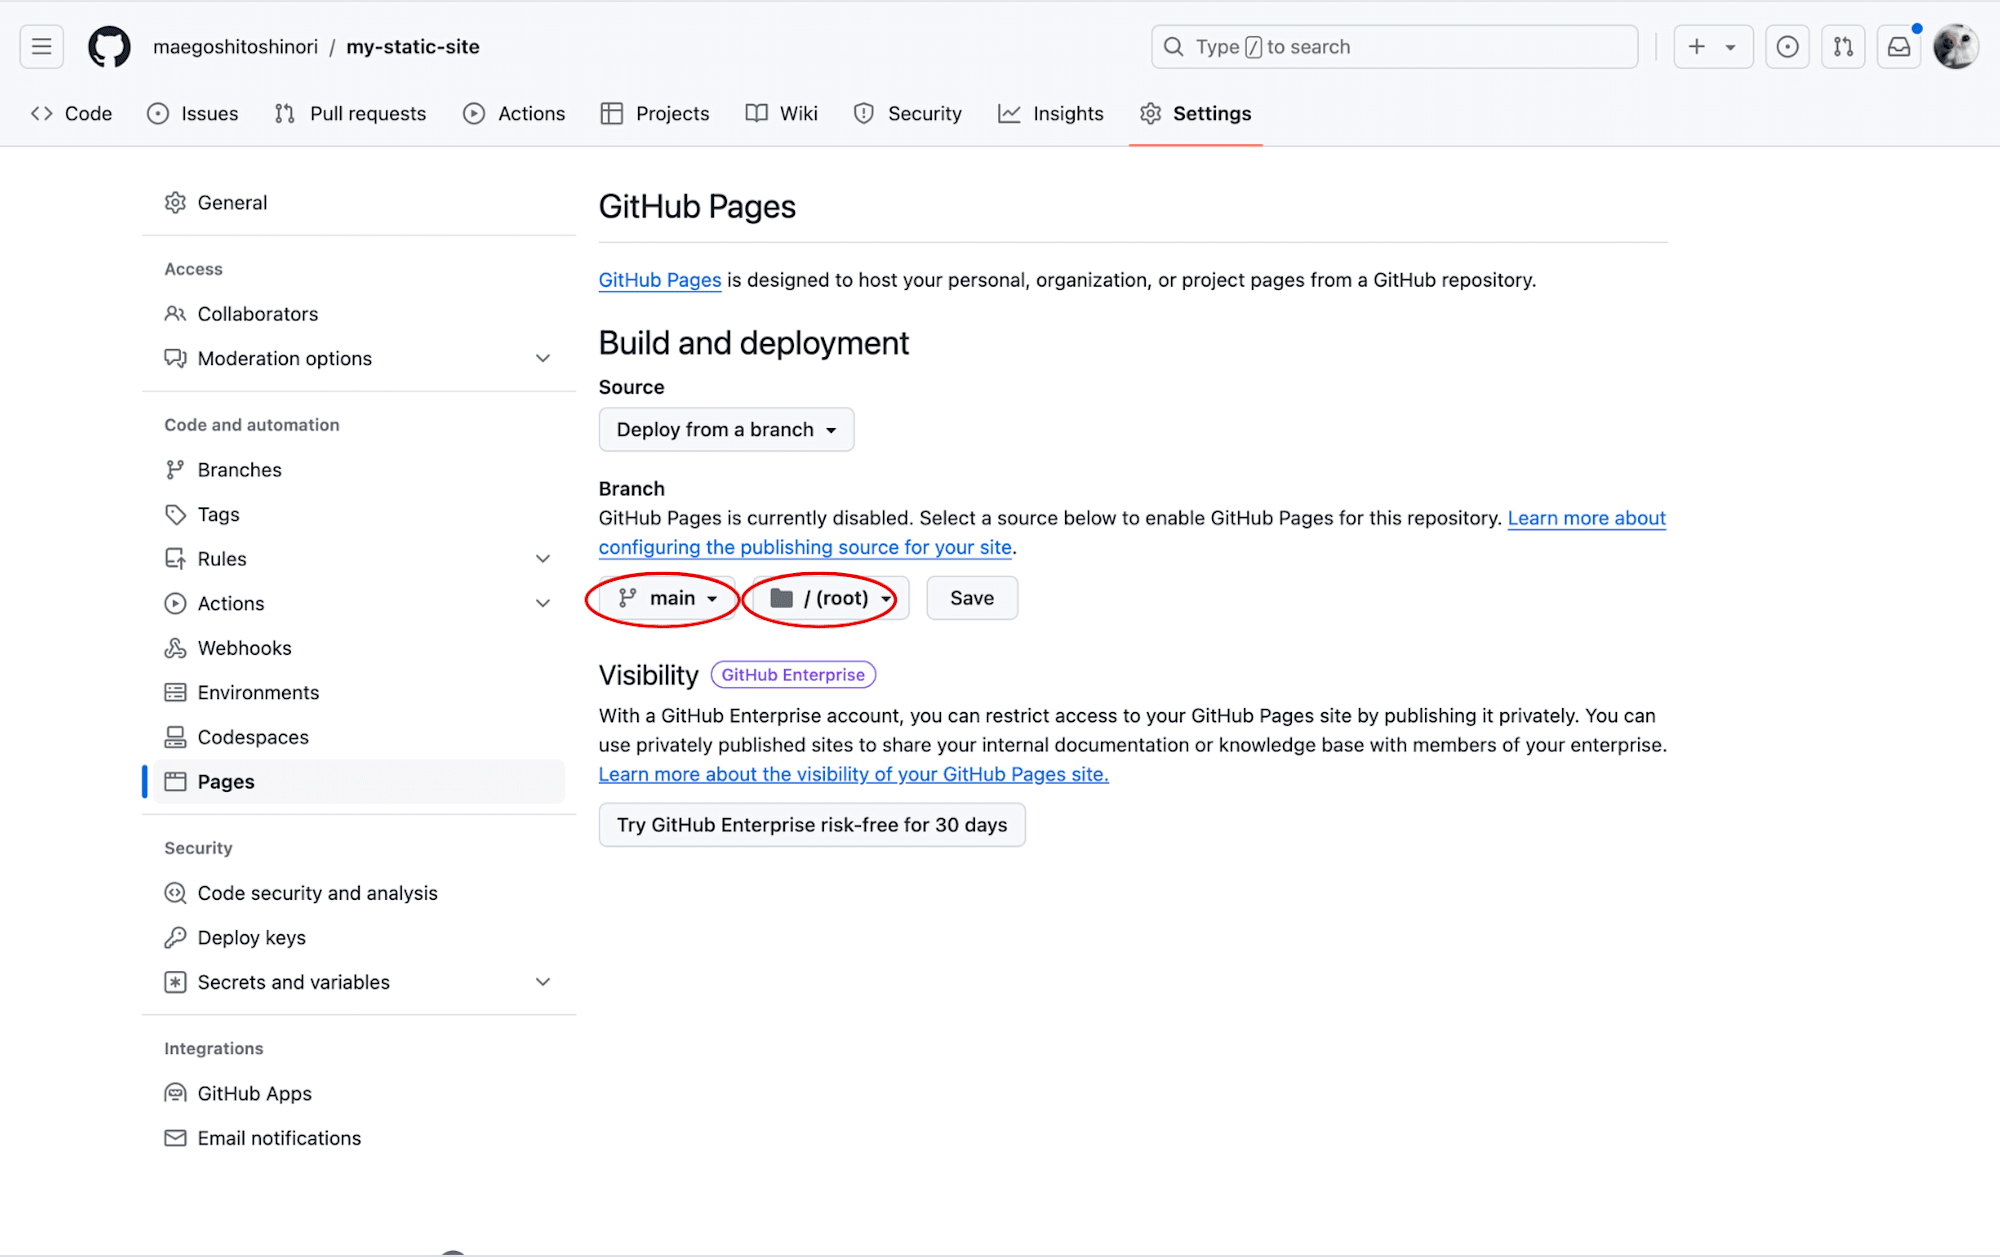Open issues icon in top header
Image resolution: width=2000 pixels, height=1257 pixels.
[1787, 47]
